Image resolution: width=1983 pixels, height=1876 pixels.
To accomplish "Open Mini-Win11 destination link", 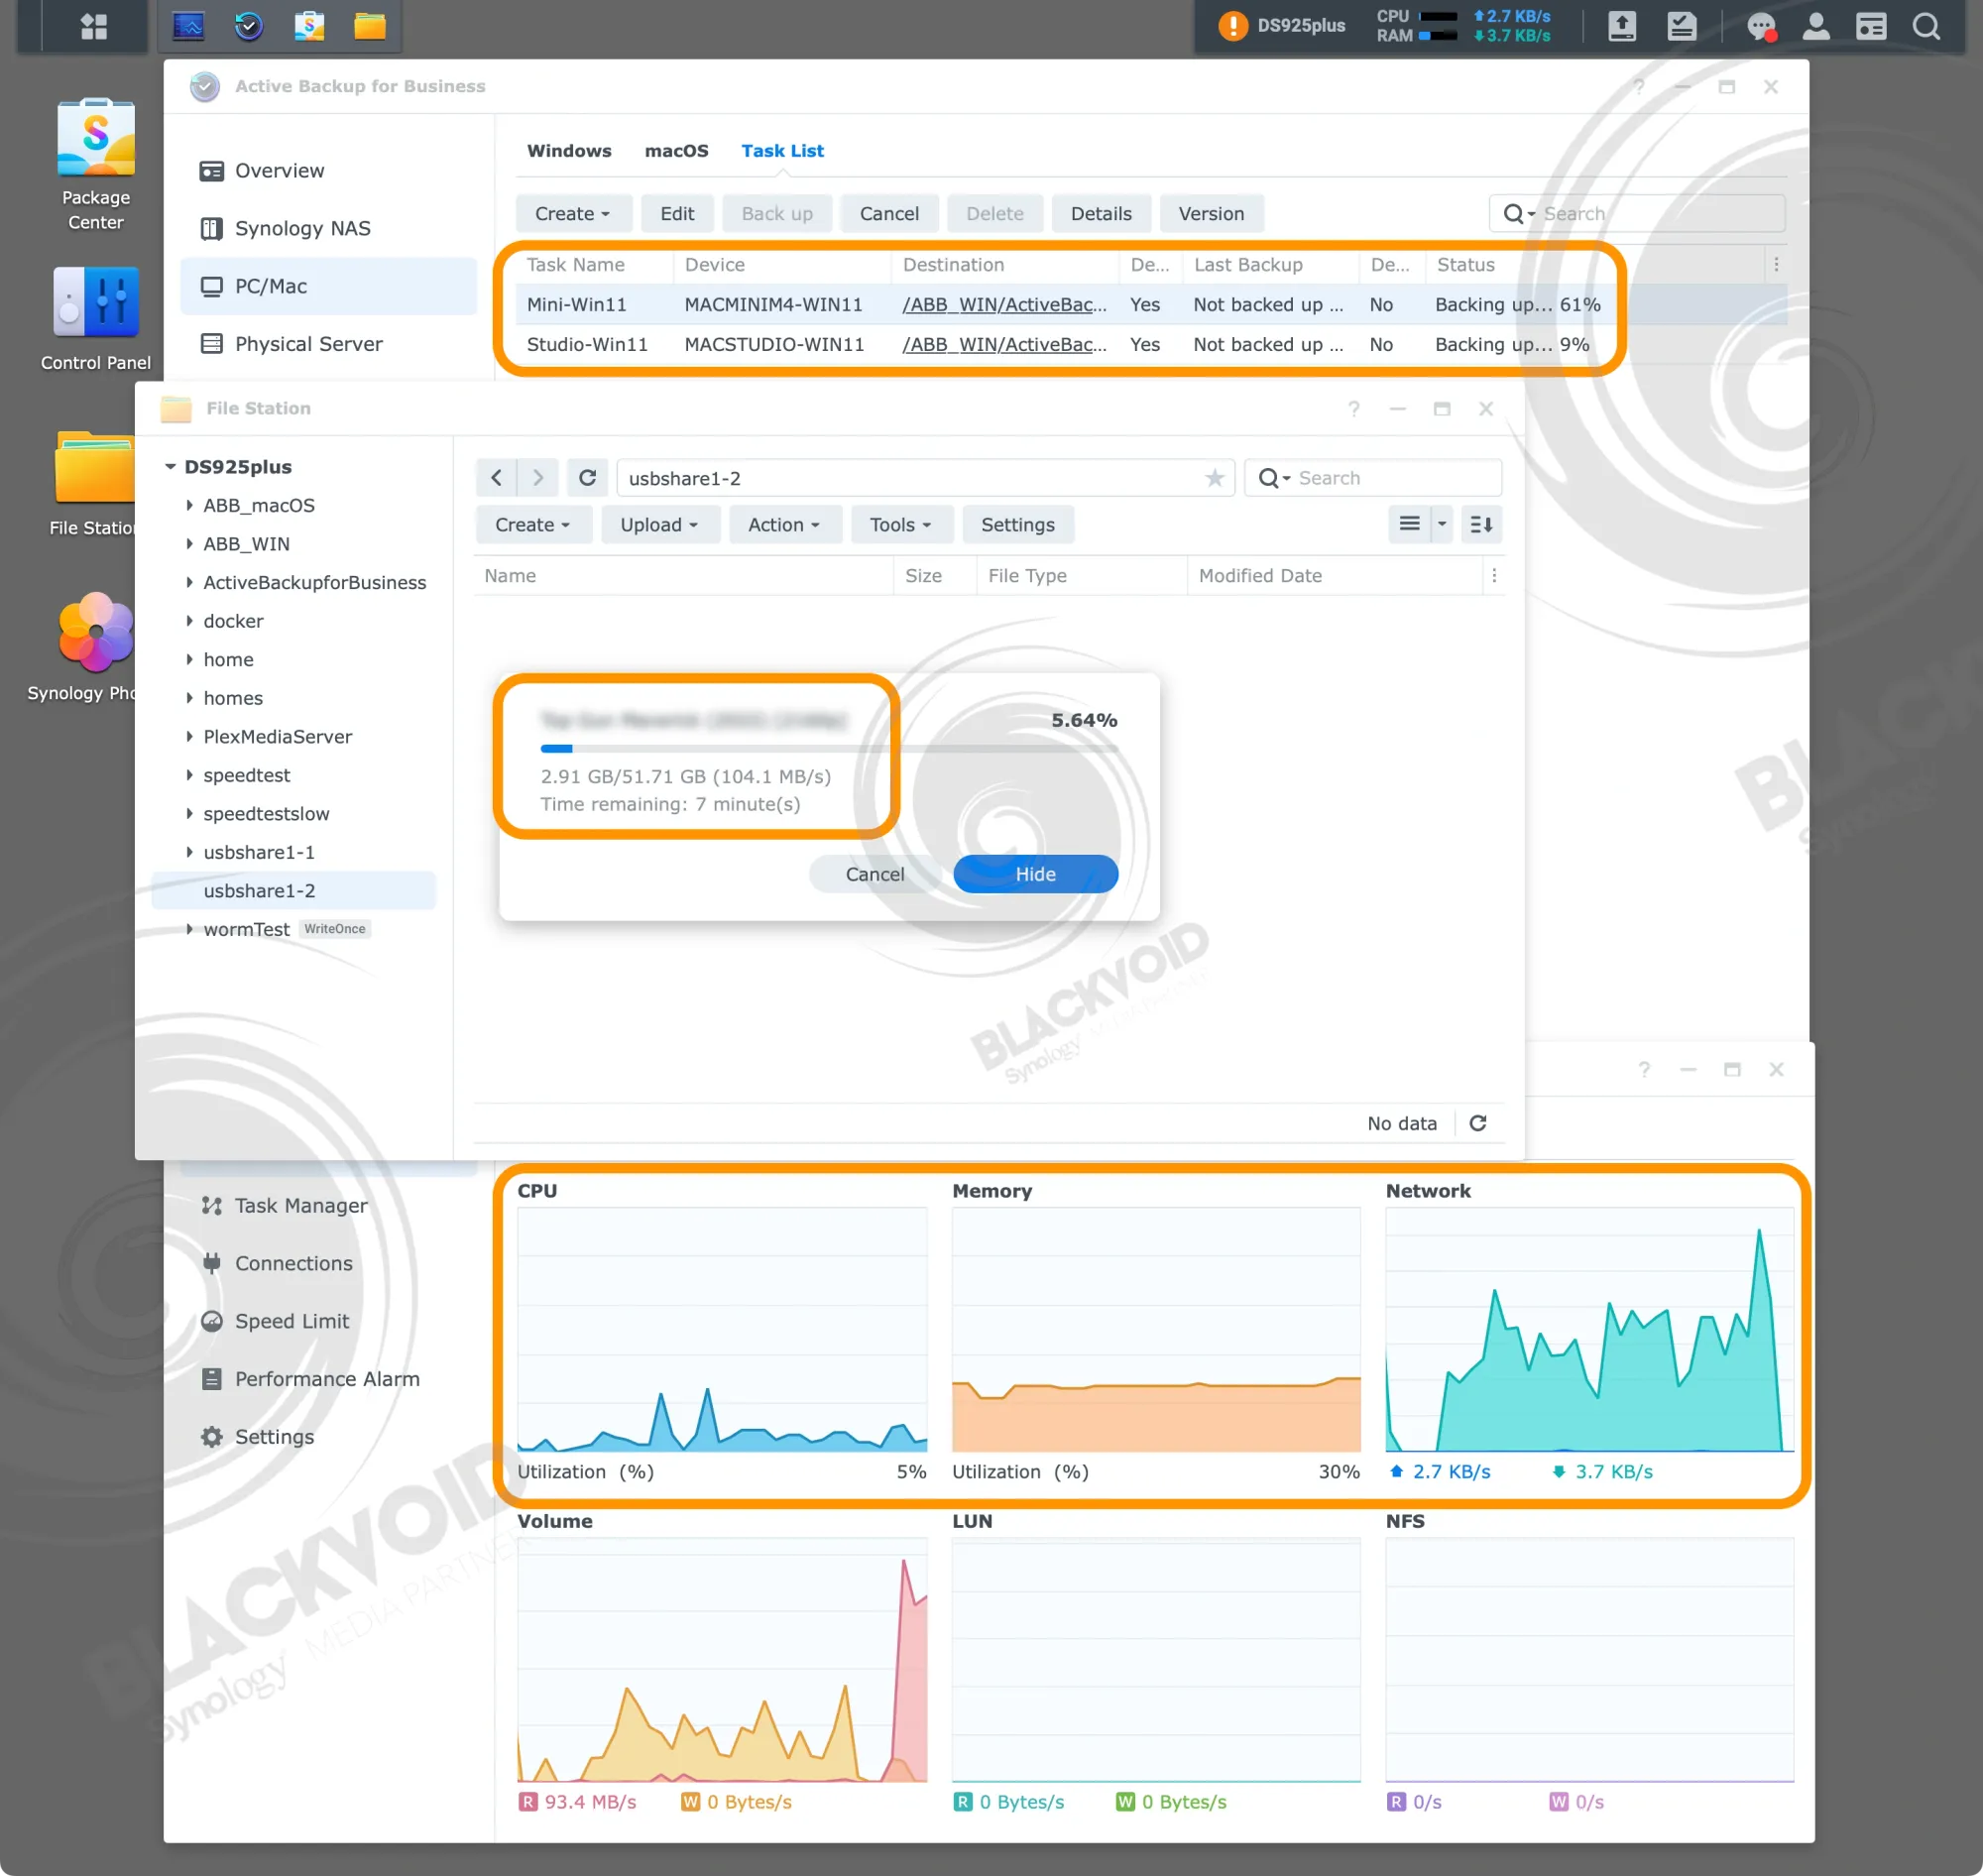I will pyautogui.click(x=1004, y=304).
